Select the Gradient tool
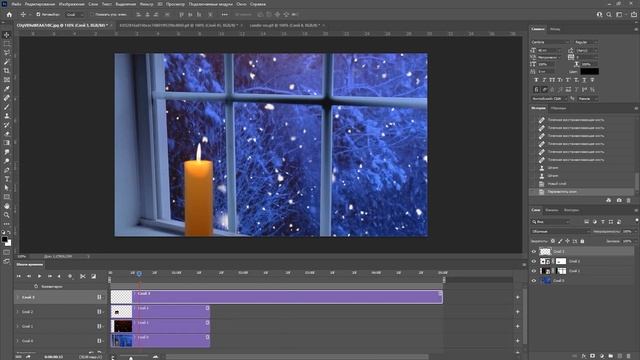 (x=7, y=143)
